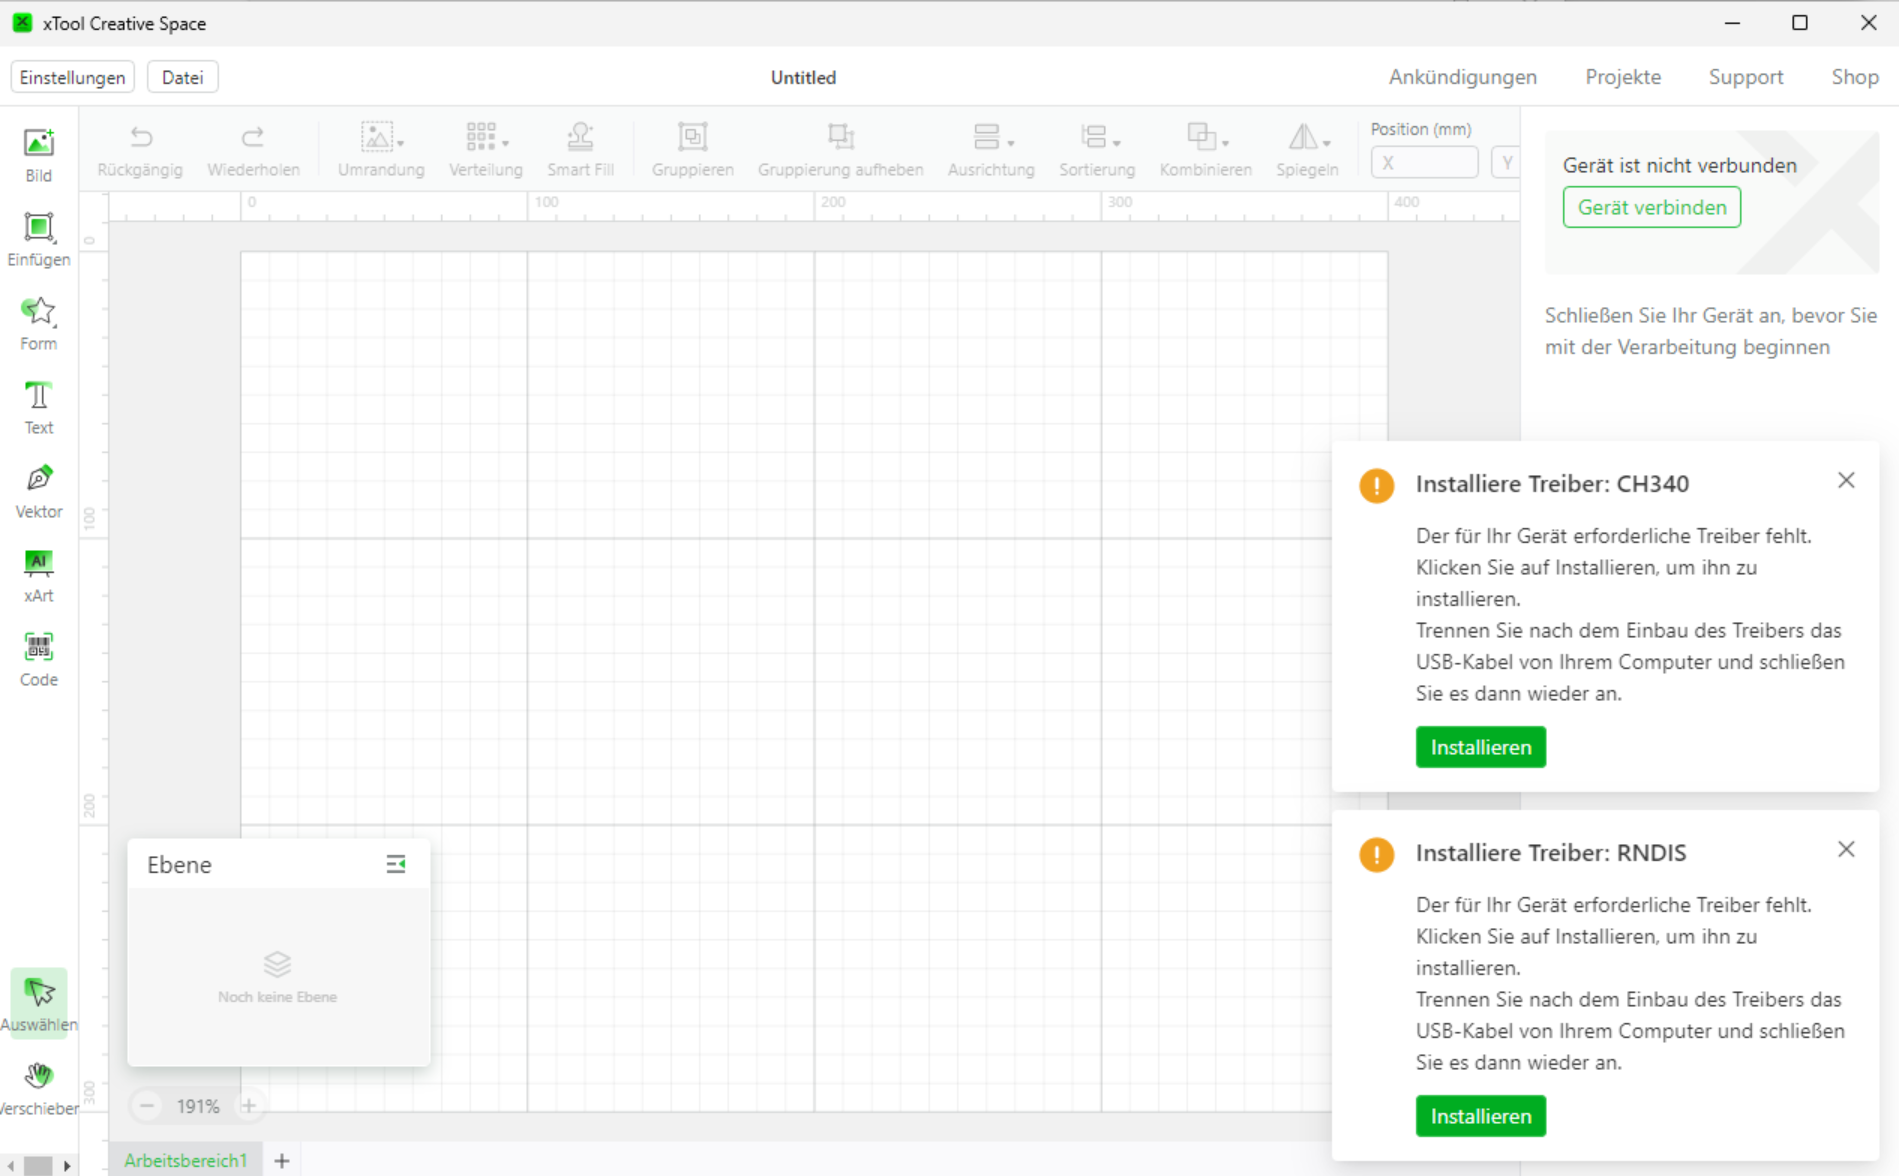Open the Form shape tool
This screenshot has height=1176, width=1899.
click(38, 322)
